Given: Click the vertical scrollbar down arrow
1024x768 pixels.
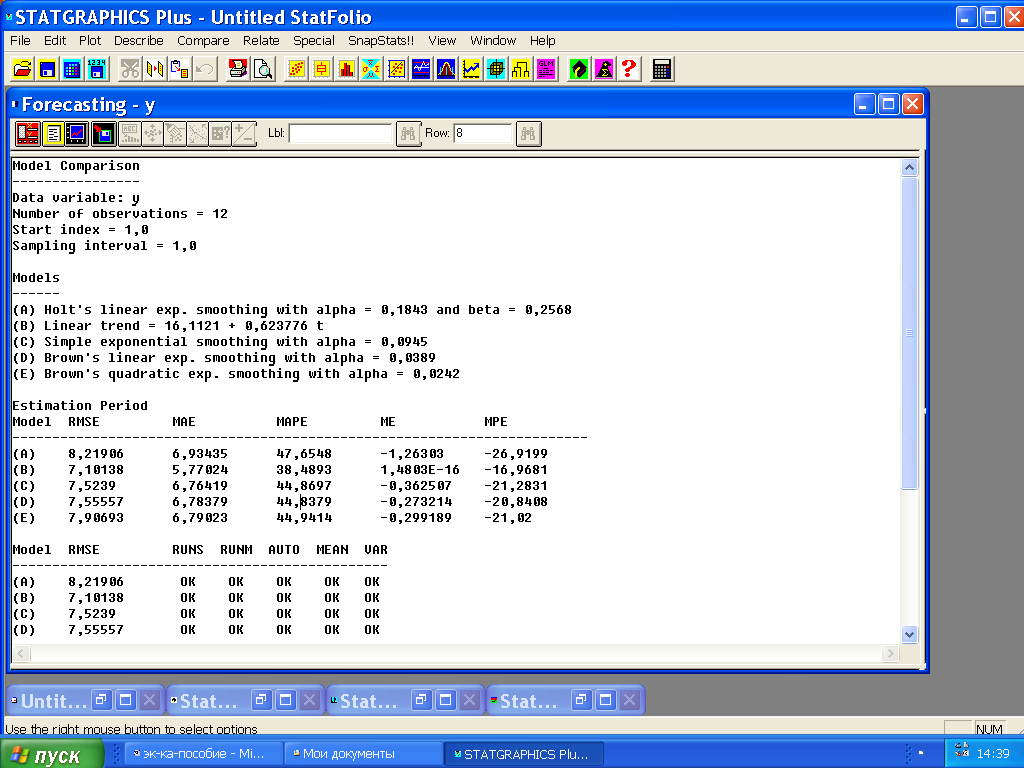Looking at the screenshot, I should (x=909, y=634).
